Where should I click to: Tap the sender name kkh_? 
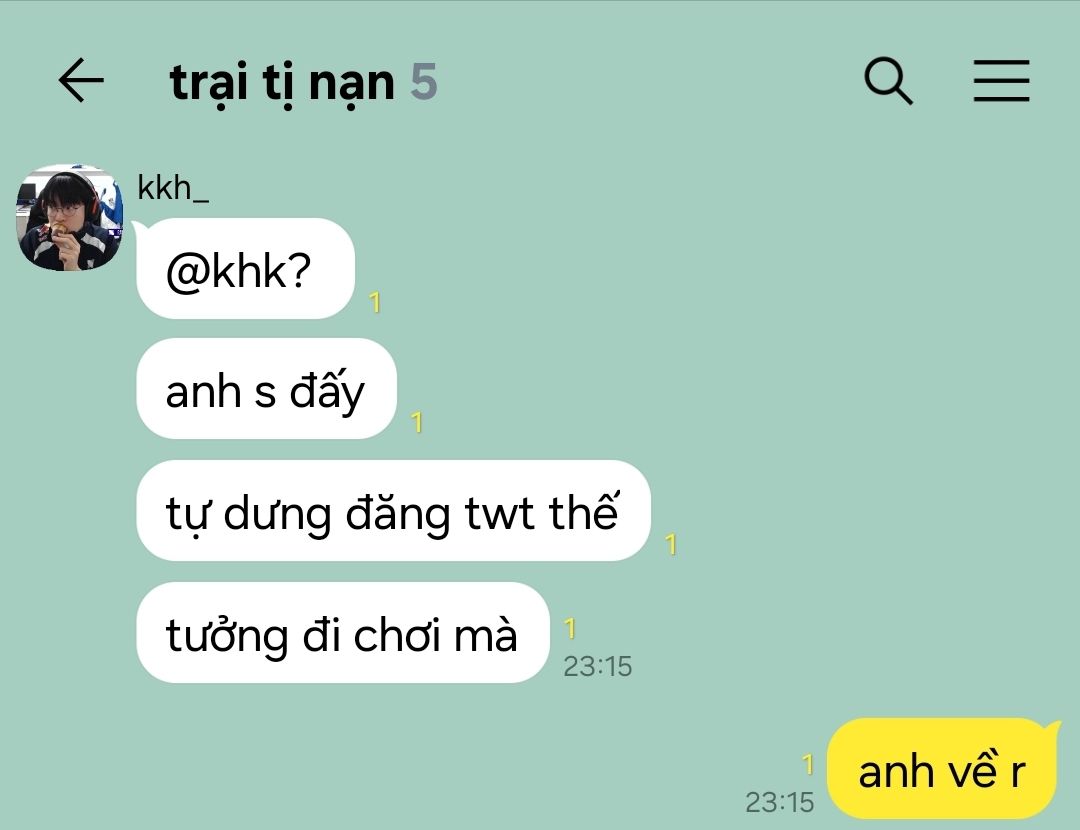173,187
